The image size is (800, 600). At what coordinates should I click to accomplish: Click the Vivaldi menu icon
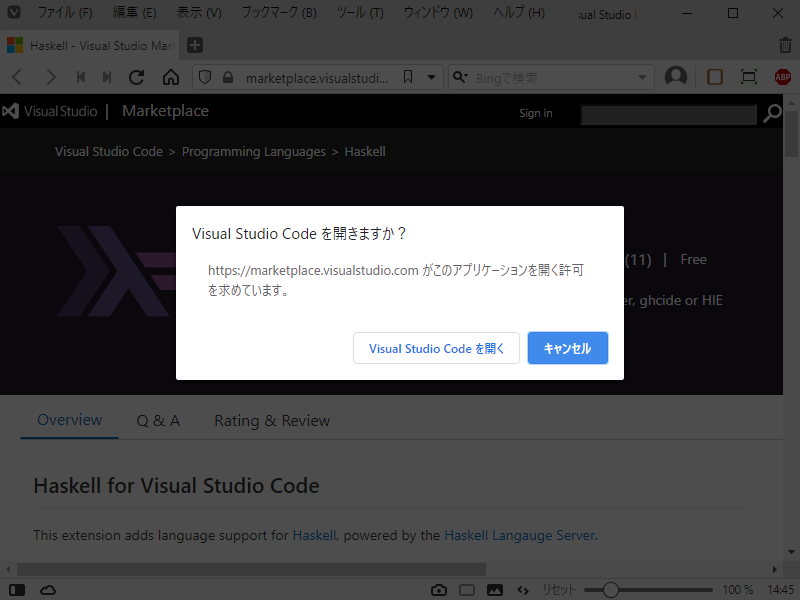click(x=14, y=13)
